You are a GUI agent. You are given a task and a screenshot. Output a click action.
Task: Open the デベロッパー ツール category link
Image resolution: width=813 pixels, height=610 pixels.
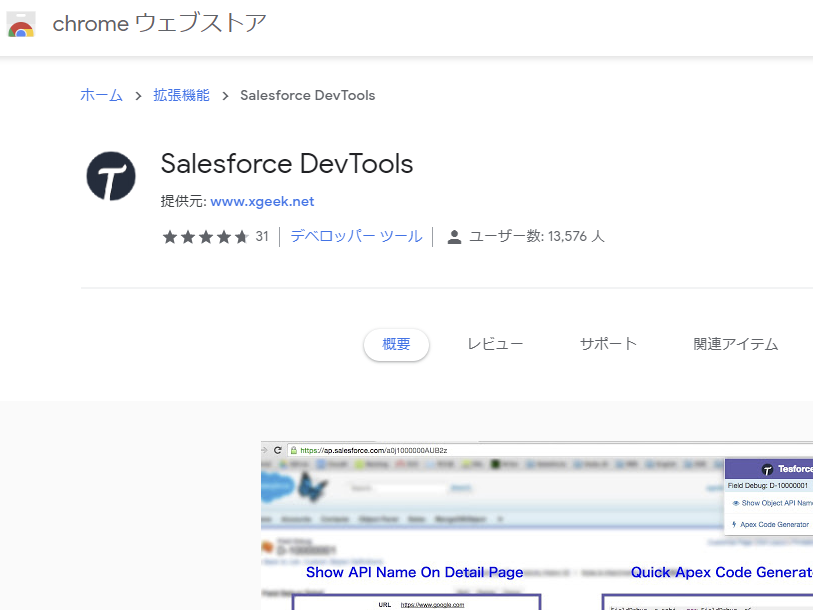click(356, 237)
